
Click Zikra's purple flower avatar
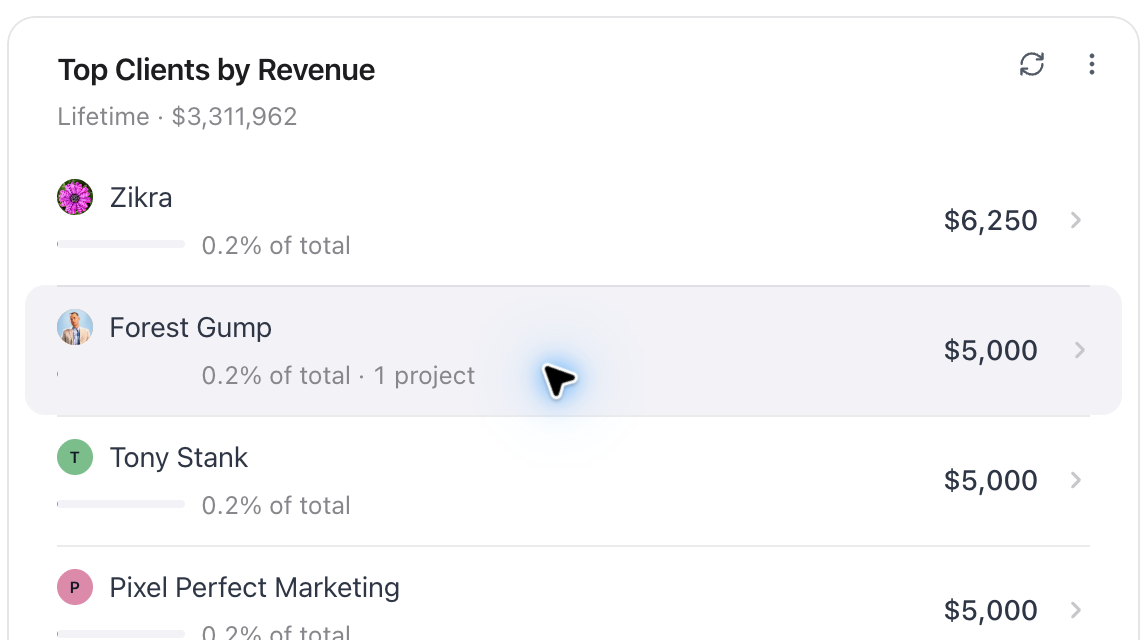[x=75, y=197]
